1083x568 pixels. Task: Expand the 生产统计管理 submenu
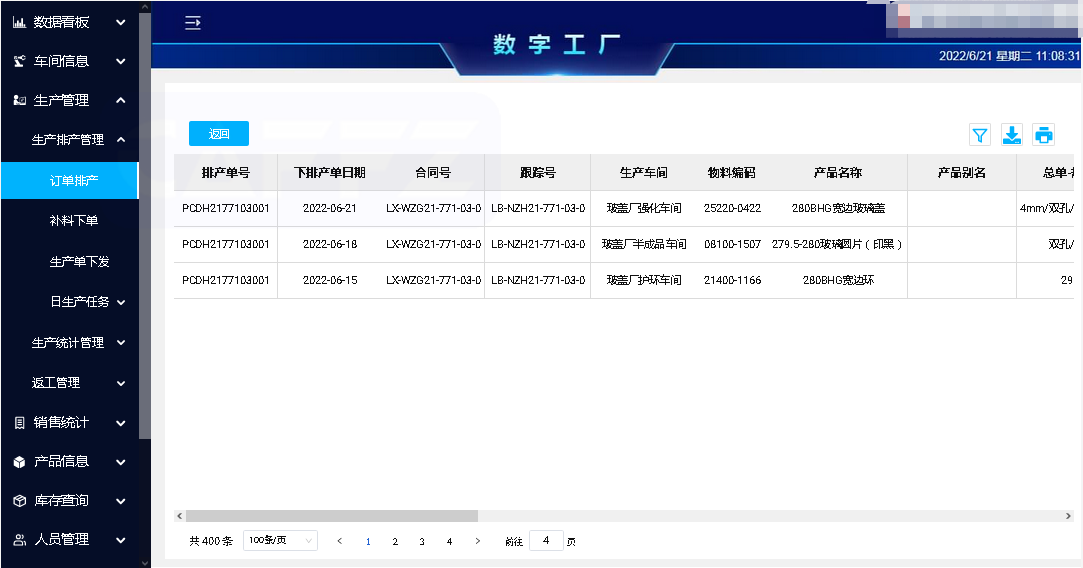121,343
